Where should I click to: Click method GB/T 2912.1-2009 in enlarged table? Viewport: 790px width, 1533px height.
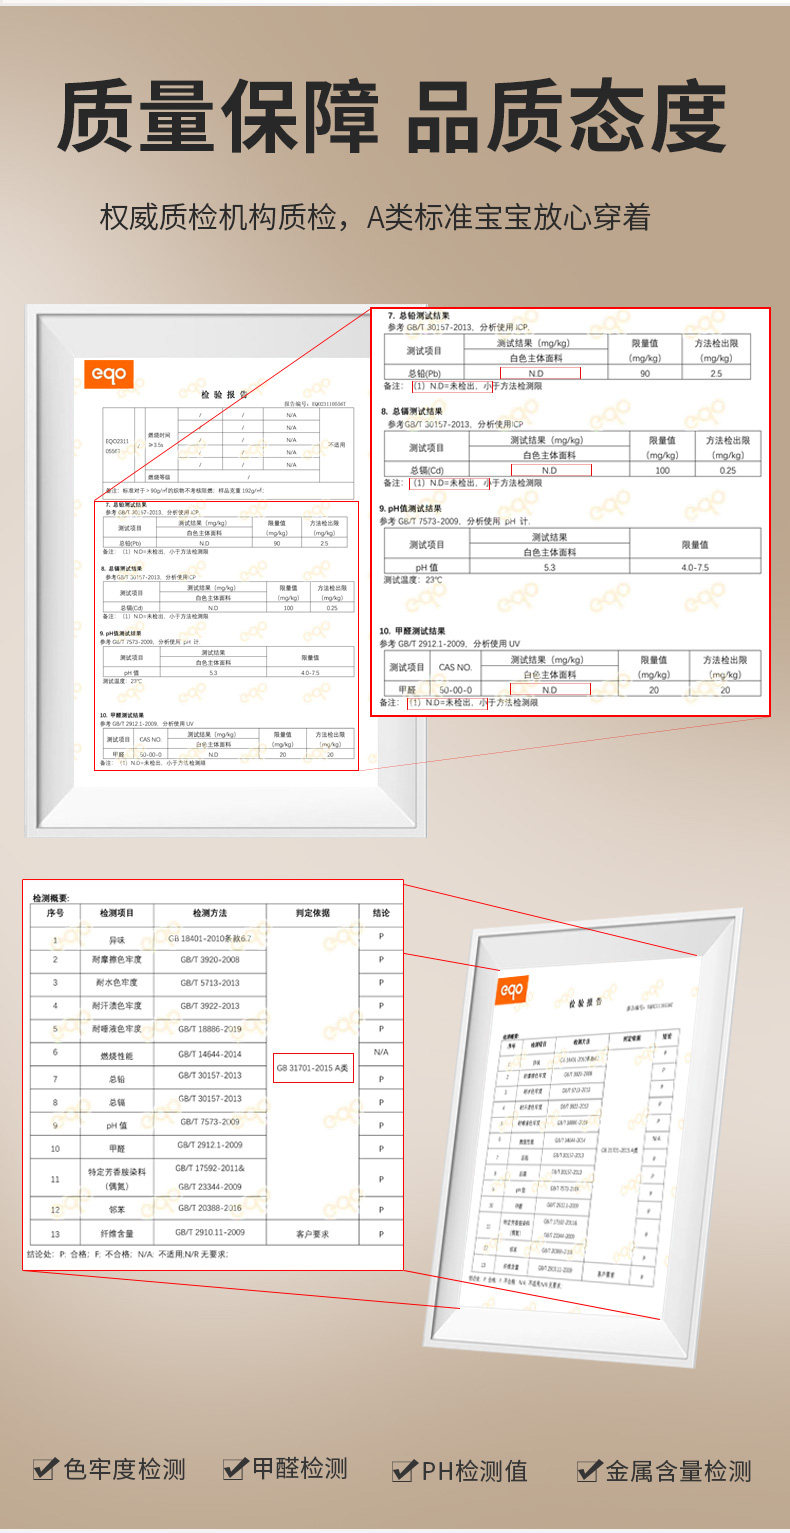[x=209, y=1144]
